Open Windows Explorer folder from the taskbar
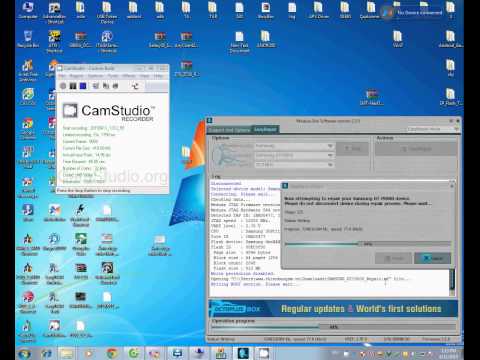Image resolution: width=480 pixels, height=360 pixels. [66, 354]
